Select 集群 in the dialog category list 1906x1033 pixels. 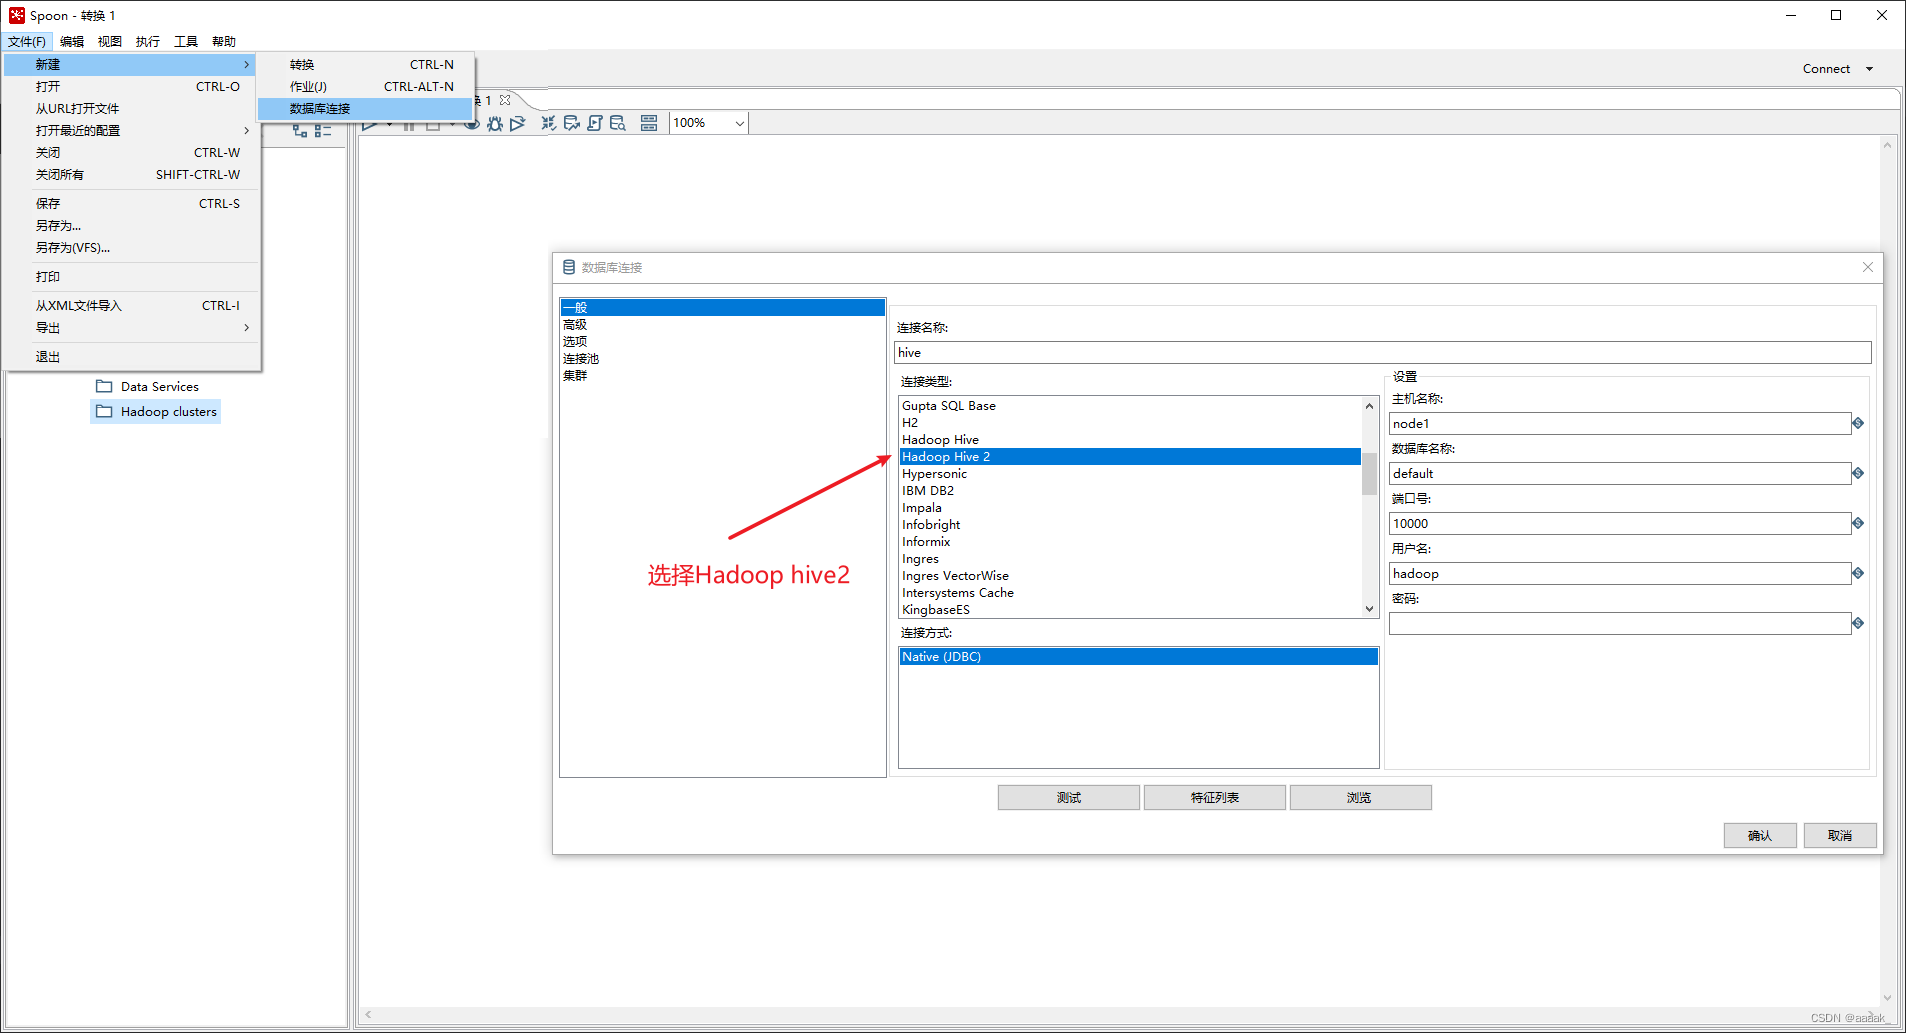tap(723, 375)
